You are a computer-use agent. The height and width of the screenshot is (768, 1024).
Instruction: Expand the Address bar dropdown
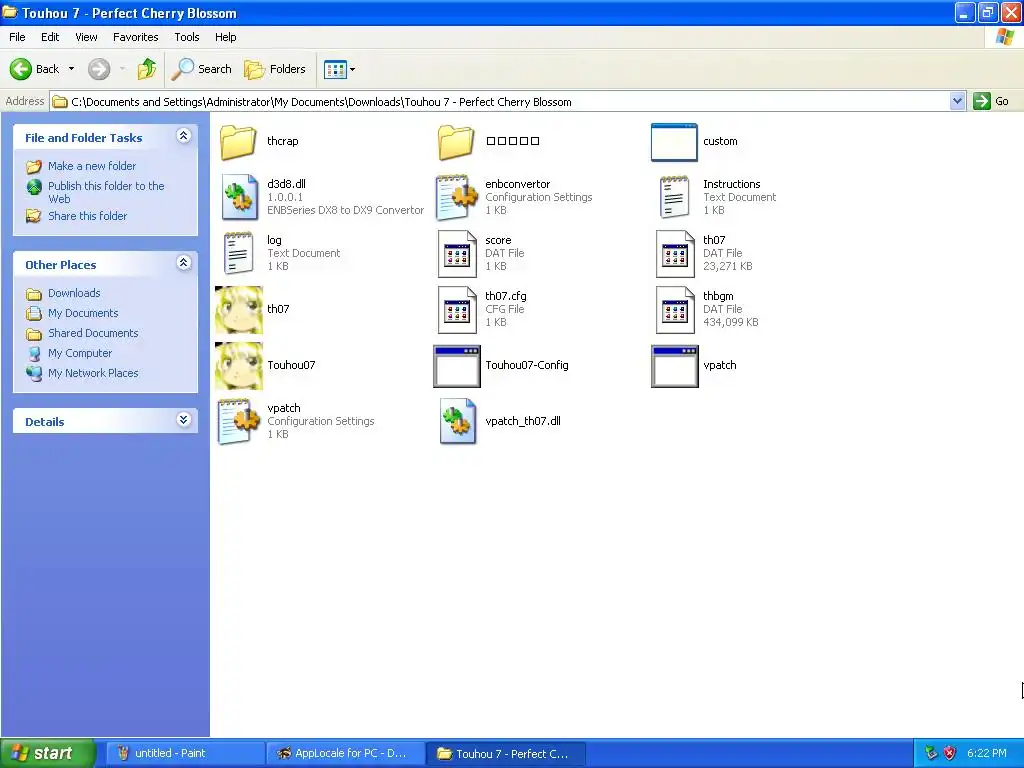[x=957, y=101]
